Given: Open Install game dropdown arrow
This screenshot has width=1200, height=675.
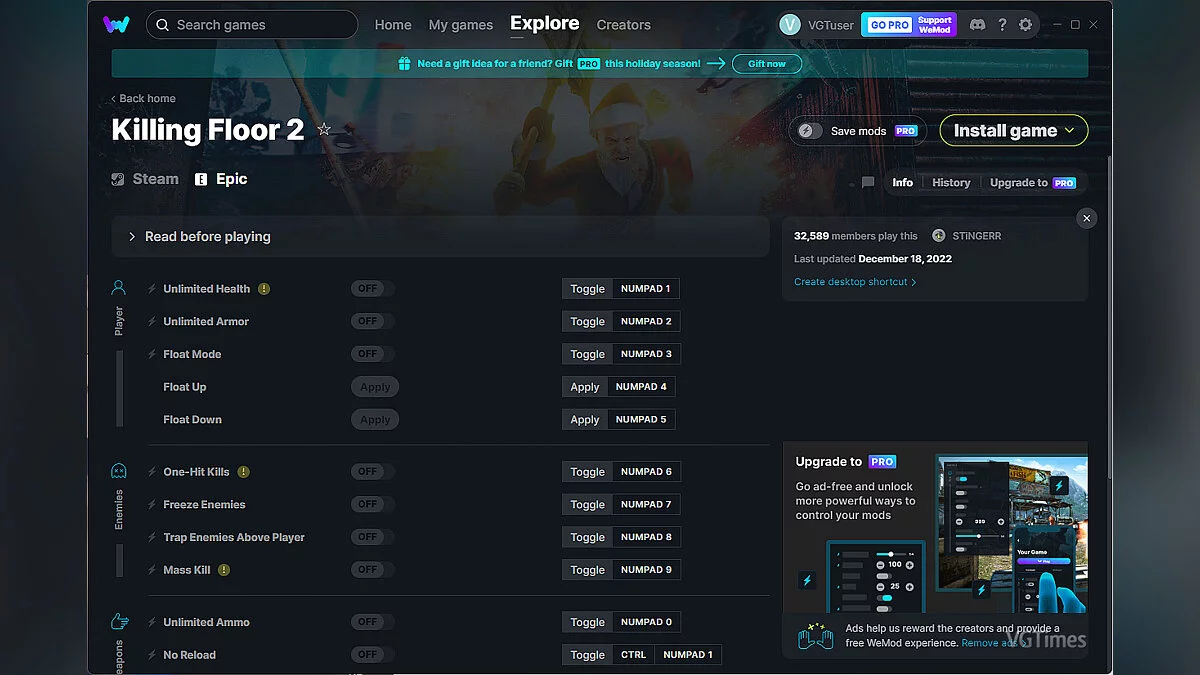Looking at the screenshot, I should point(1070,131).
